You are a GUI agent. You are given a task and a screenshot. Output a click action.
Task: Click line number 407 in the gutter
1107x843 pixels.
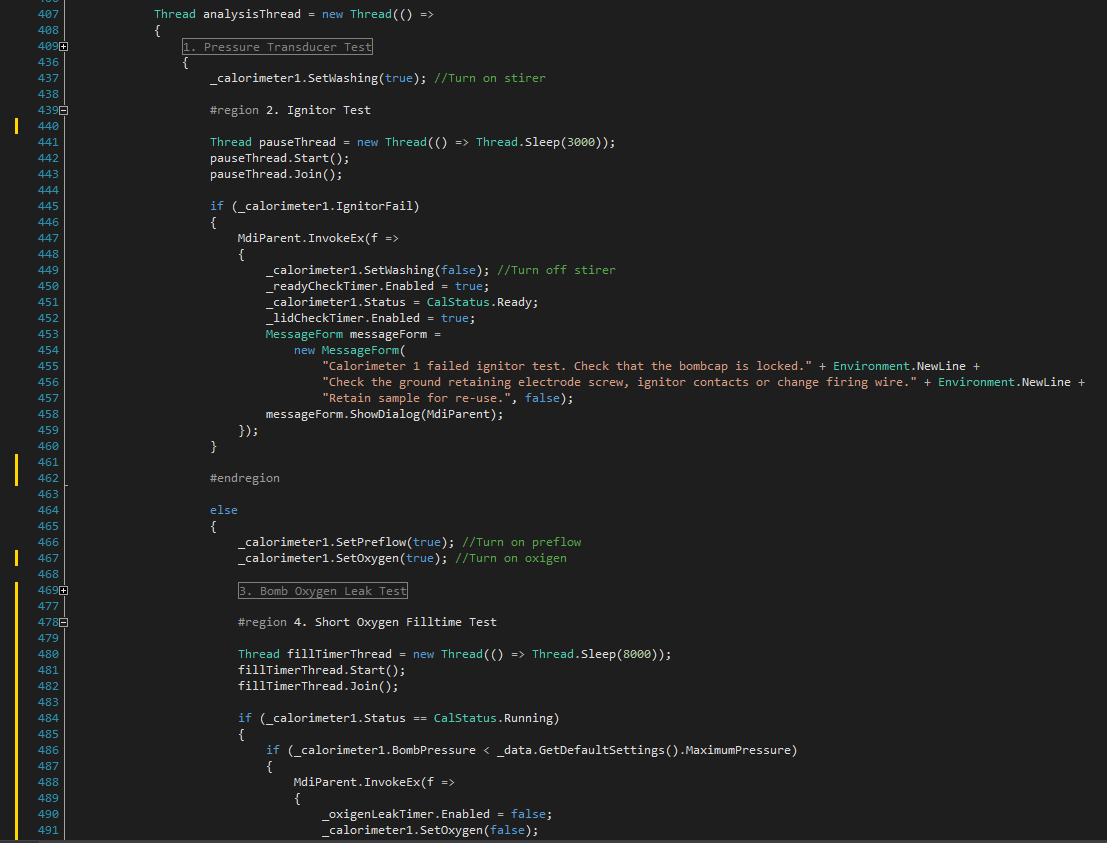click(x=48, y=14)
